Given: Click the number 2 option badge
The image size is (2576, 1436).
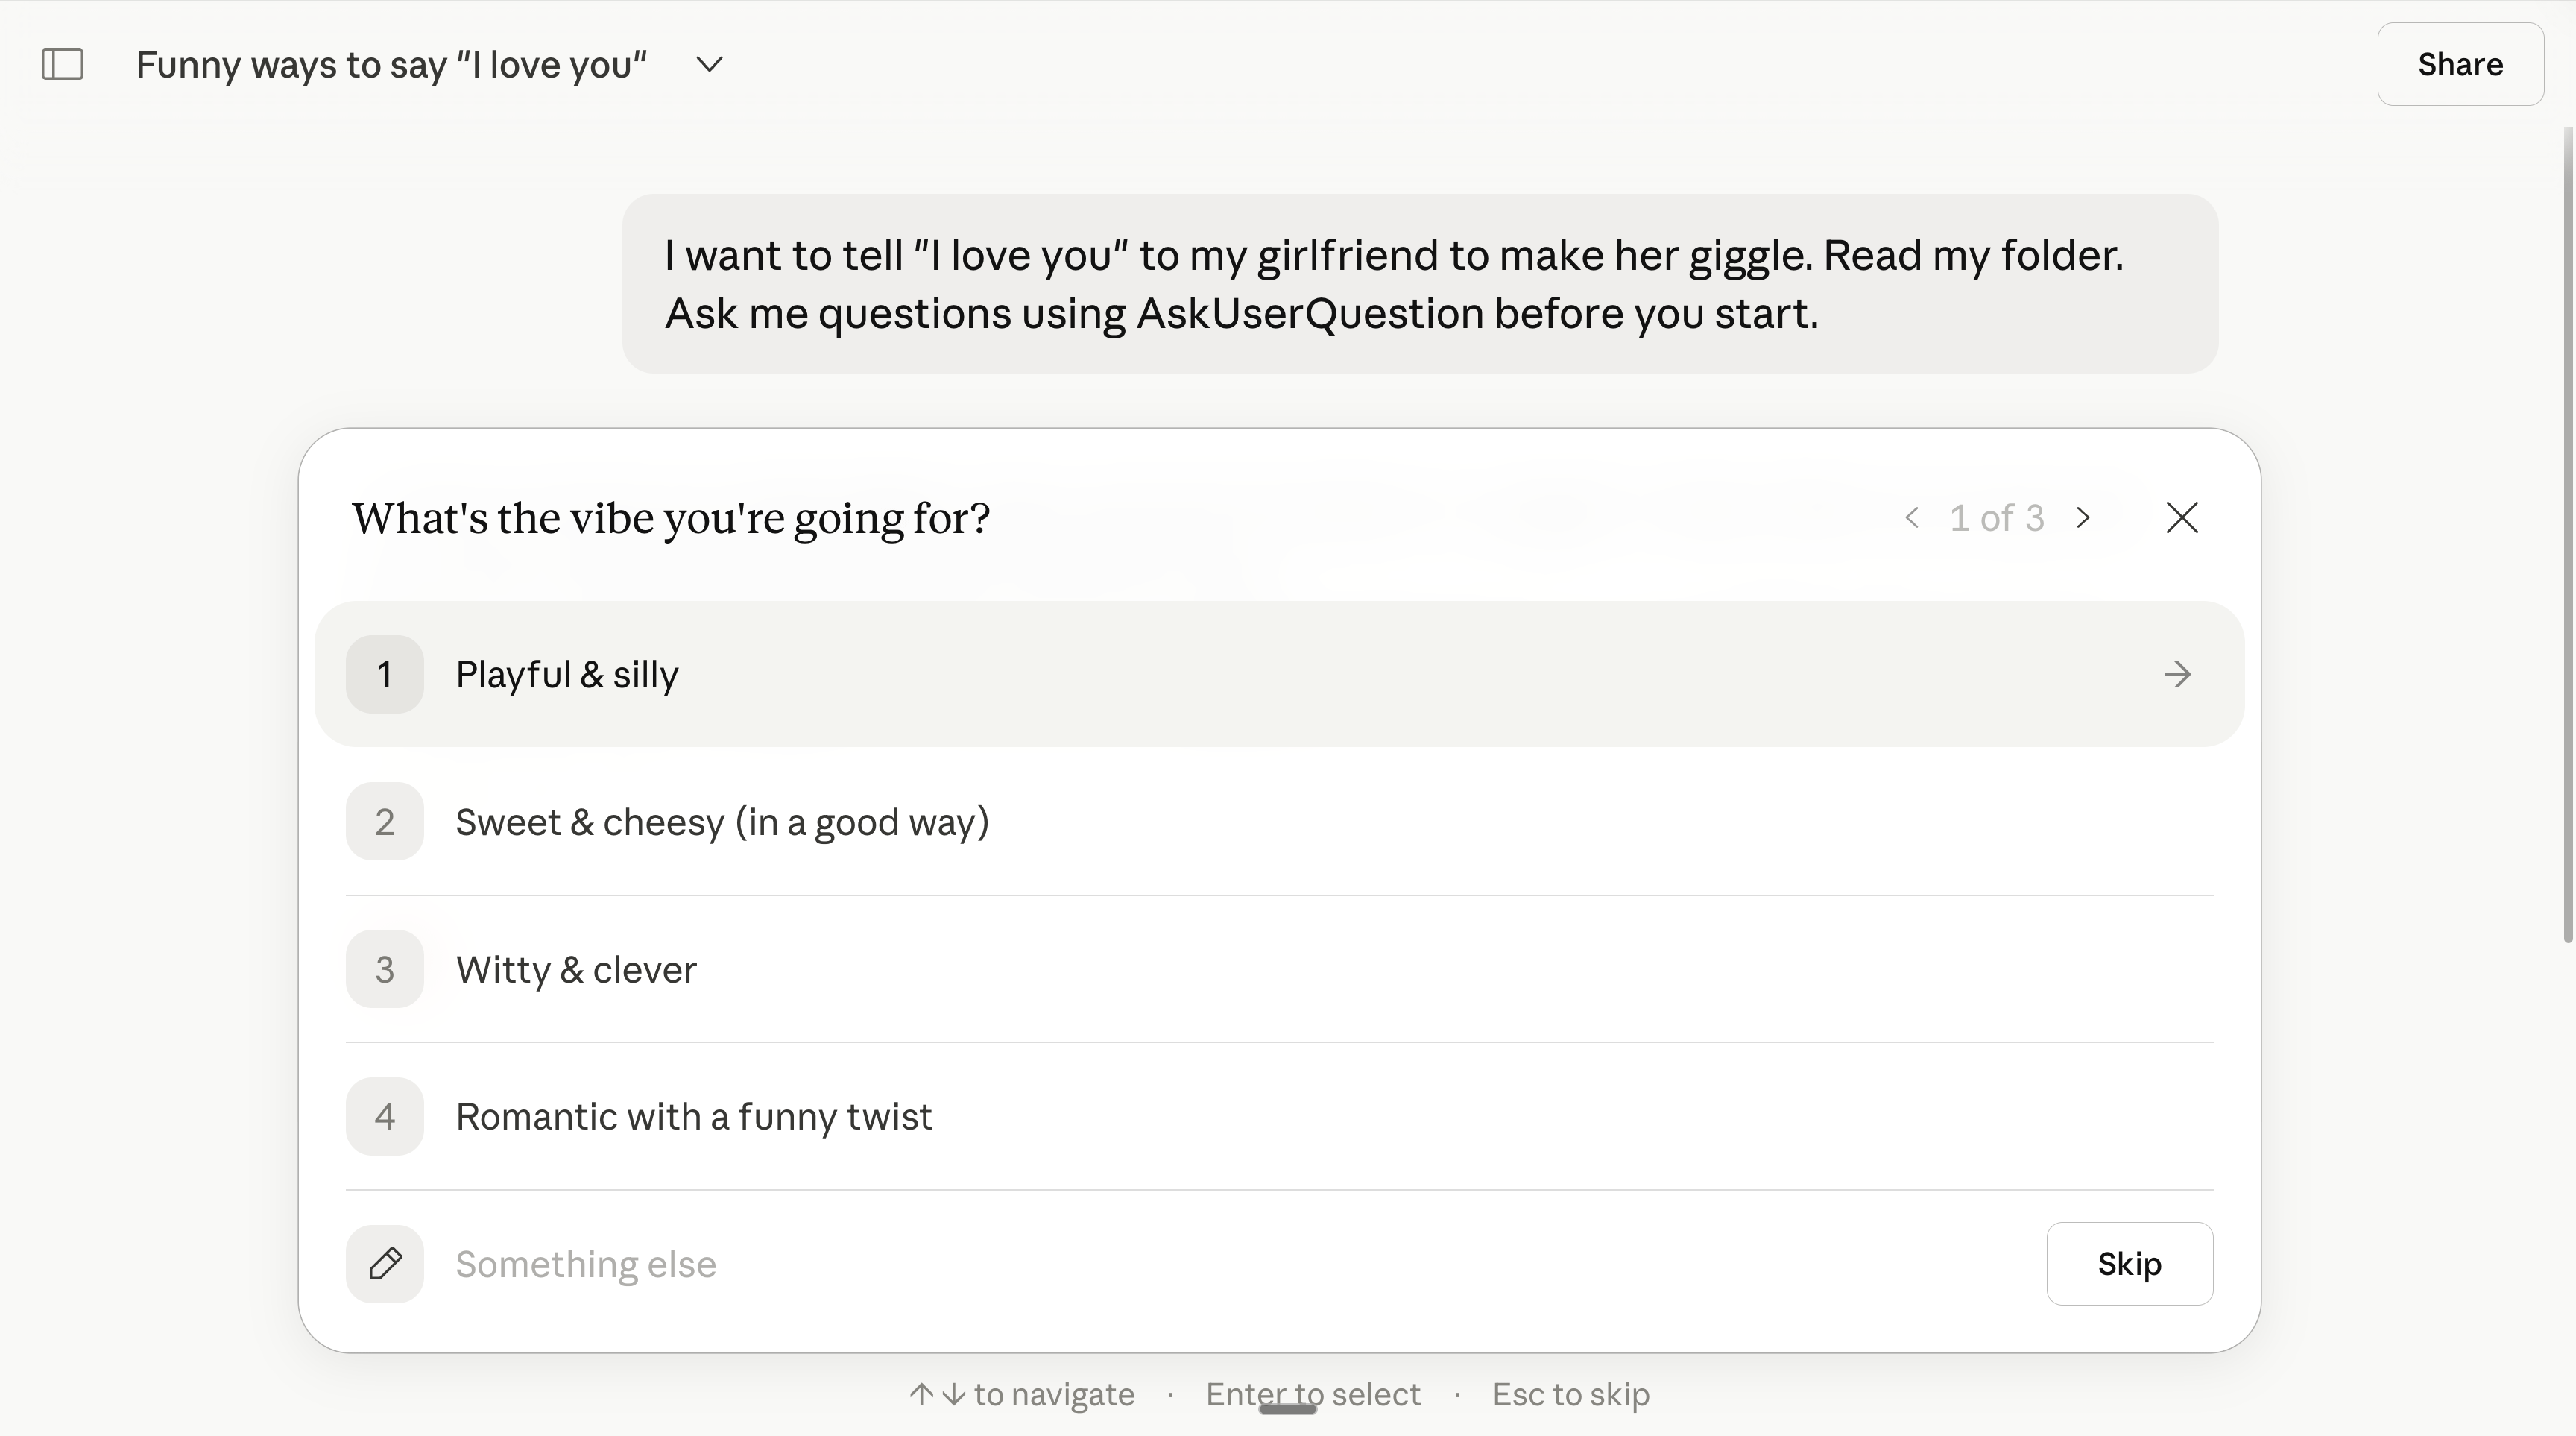Looking at the screenshot, I should point(385,822).
